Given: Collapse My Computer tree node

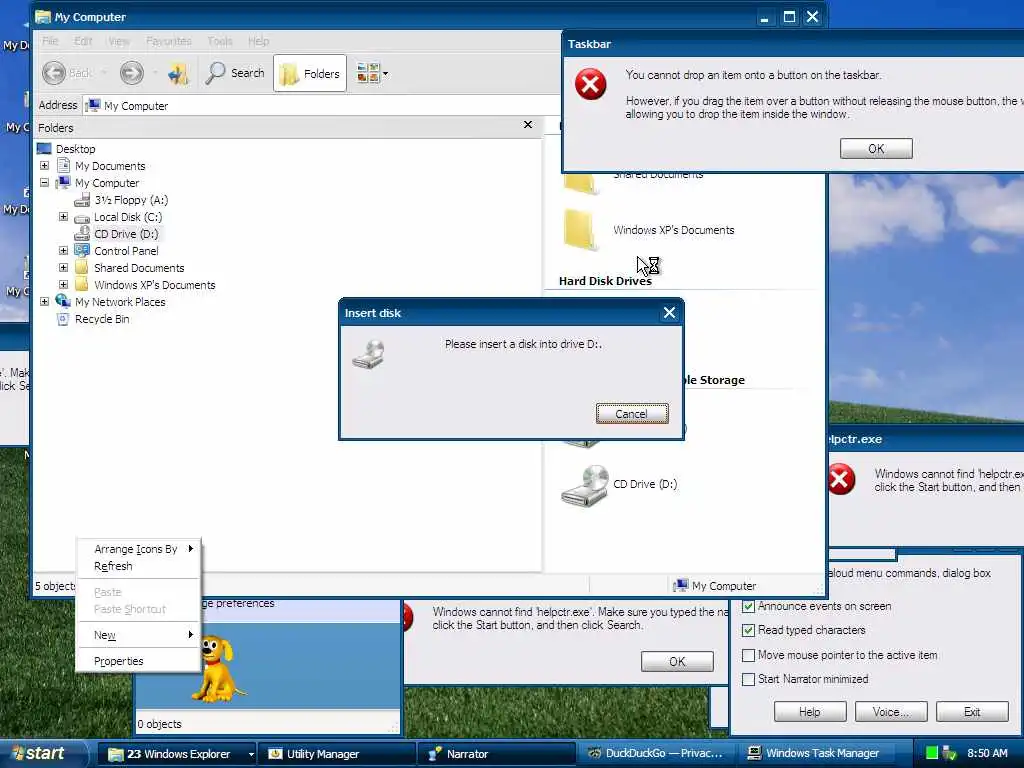Looking at the screenshot, I should pyautogui.click(x=44, y=183).
